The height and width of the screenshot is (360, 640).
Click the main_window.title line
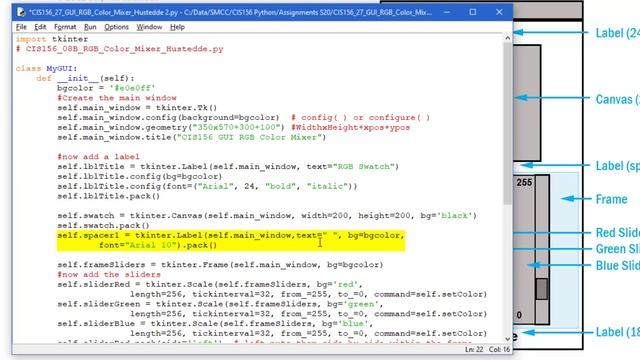[191, 137]
